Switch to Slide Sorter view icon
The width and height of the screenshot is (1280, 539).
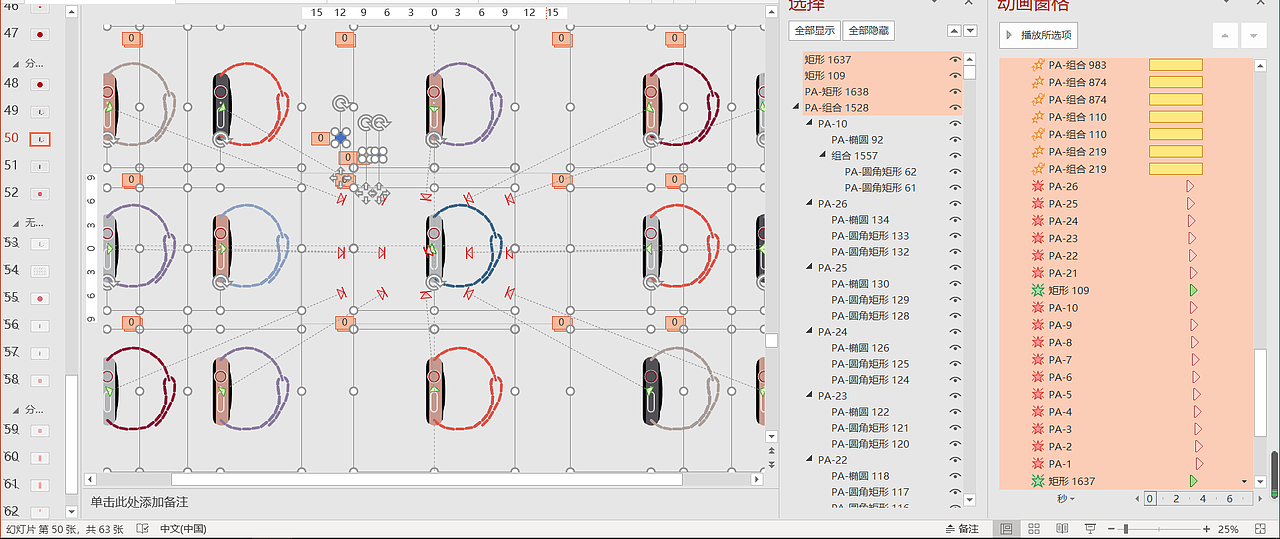point(1035,529)
